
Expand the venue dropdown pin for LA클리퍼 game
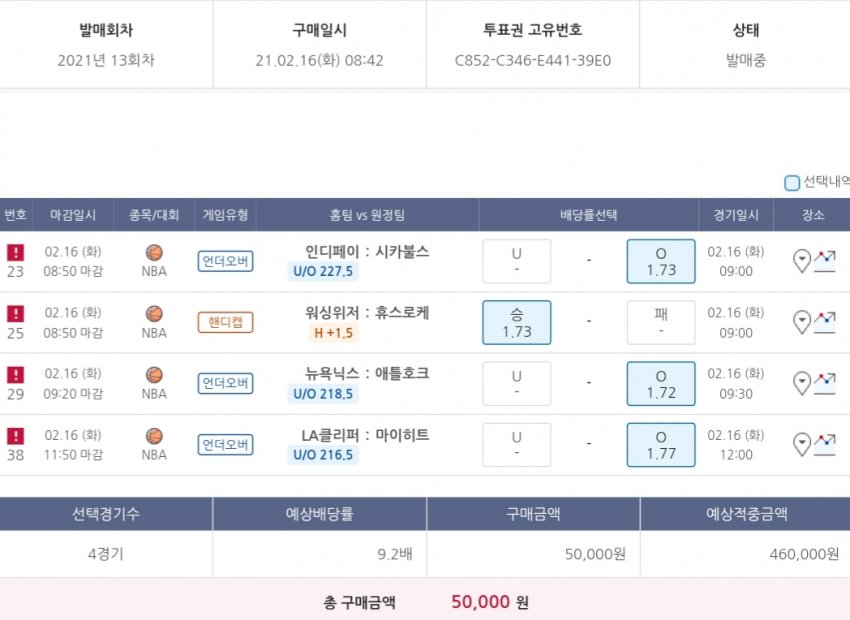point(801,445)
